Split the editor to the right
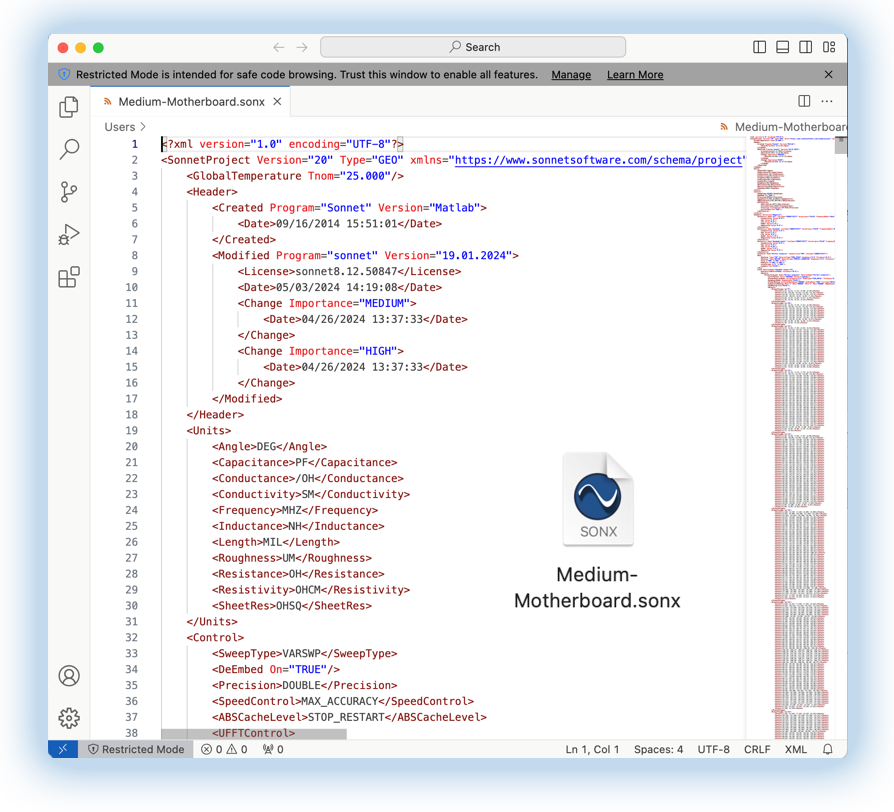Image resolution: width=894 pixels, height=812 pixels. (x=804, y=101)
